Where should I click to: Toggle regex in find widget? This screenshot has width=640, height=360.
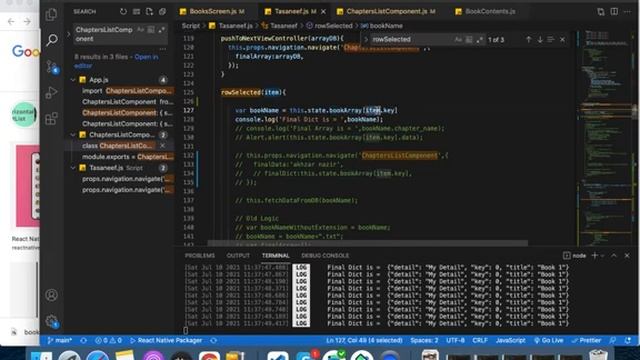pyautogui.click(x=479, y=40)
